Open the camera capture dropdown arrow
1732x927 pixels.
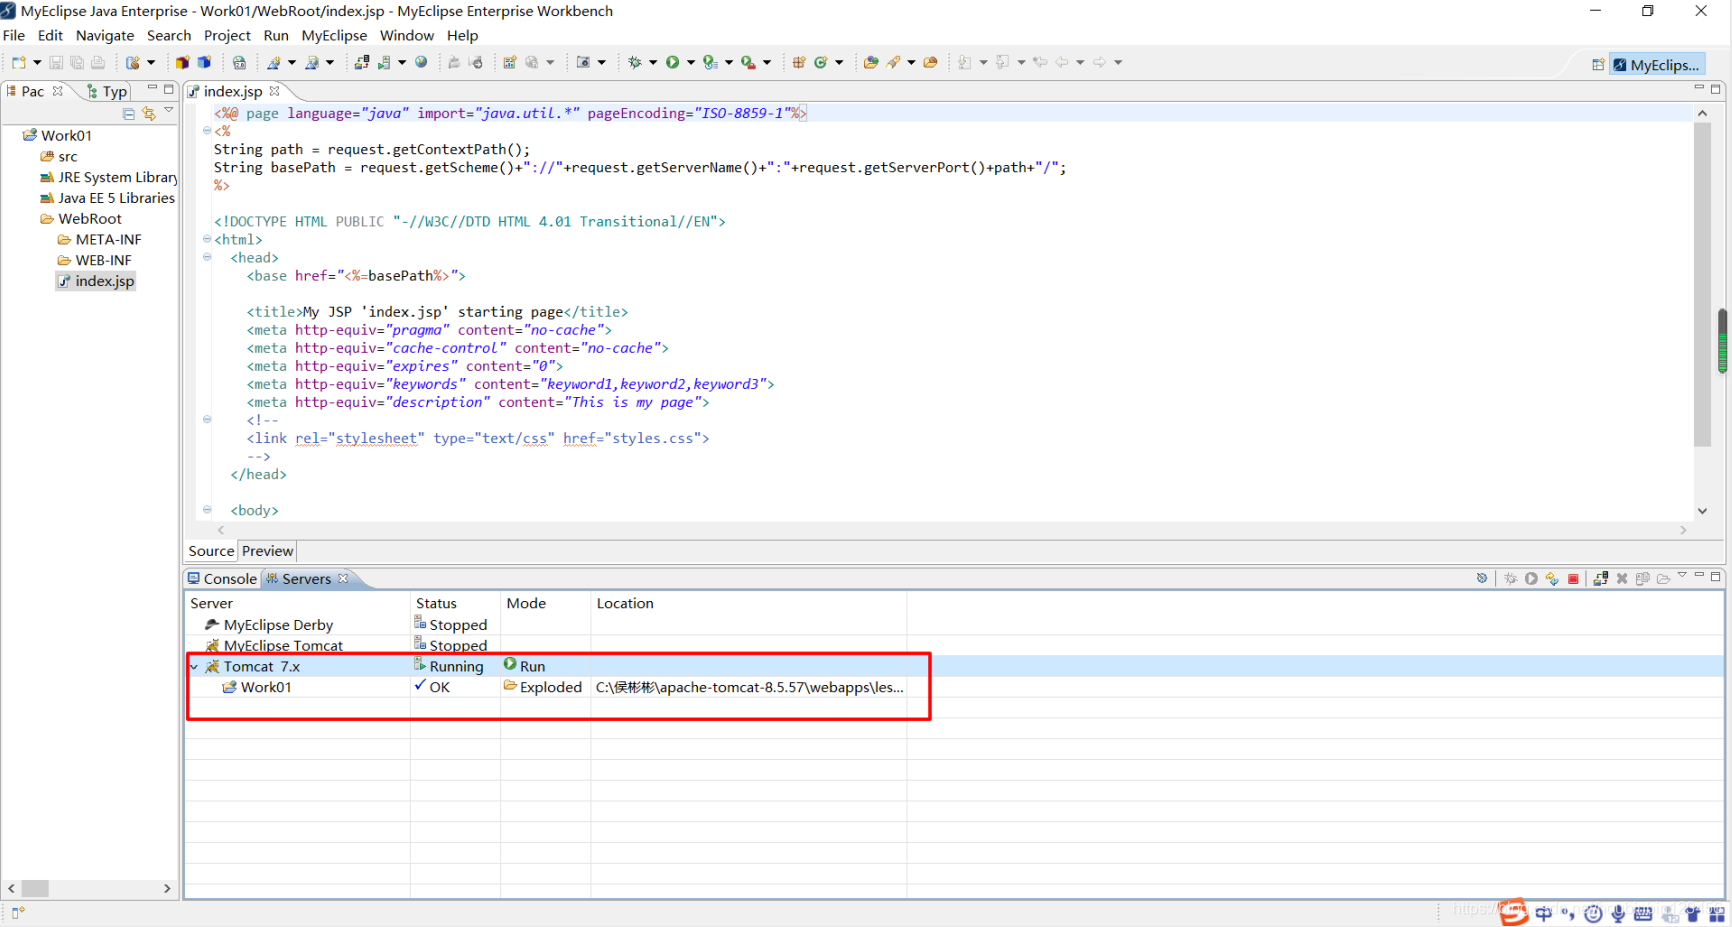602,62
